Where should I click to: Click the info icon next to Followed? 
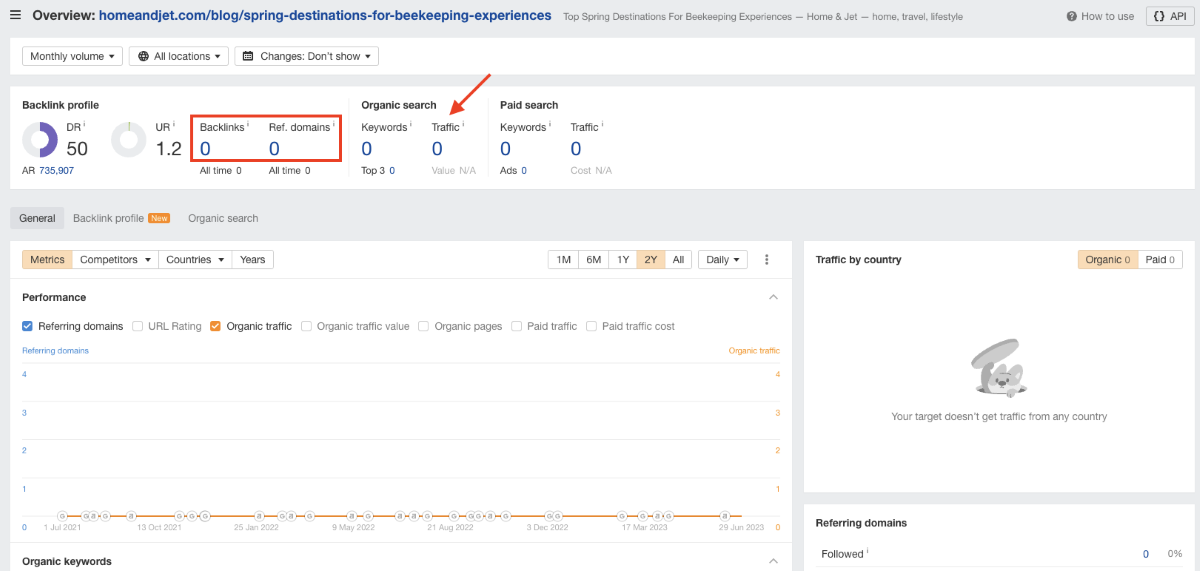point(867,551)
